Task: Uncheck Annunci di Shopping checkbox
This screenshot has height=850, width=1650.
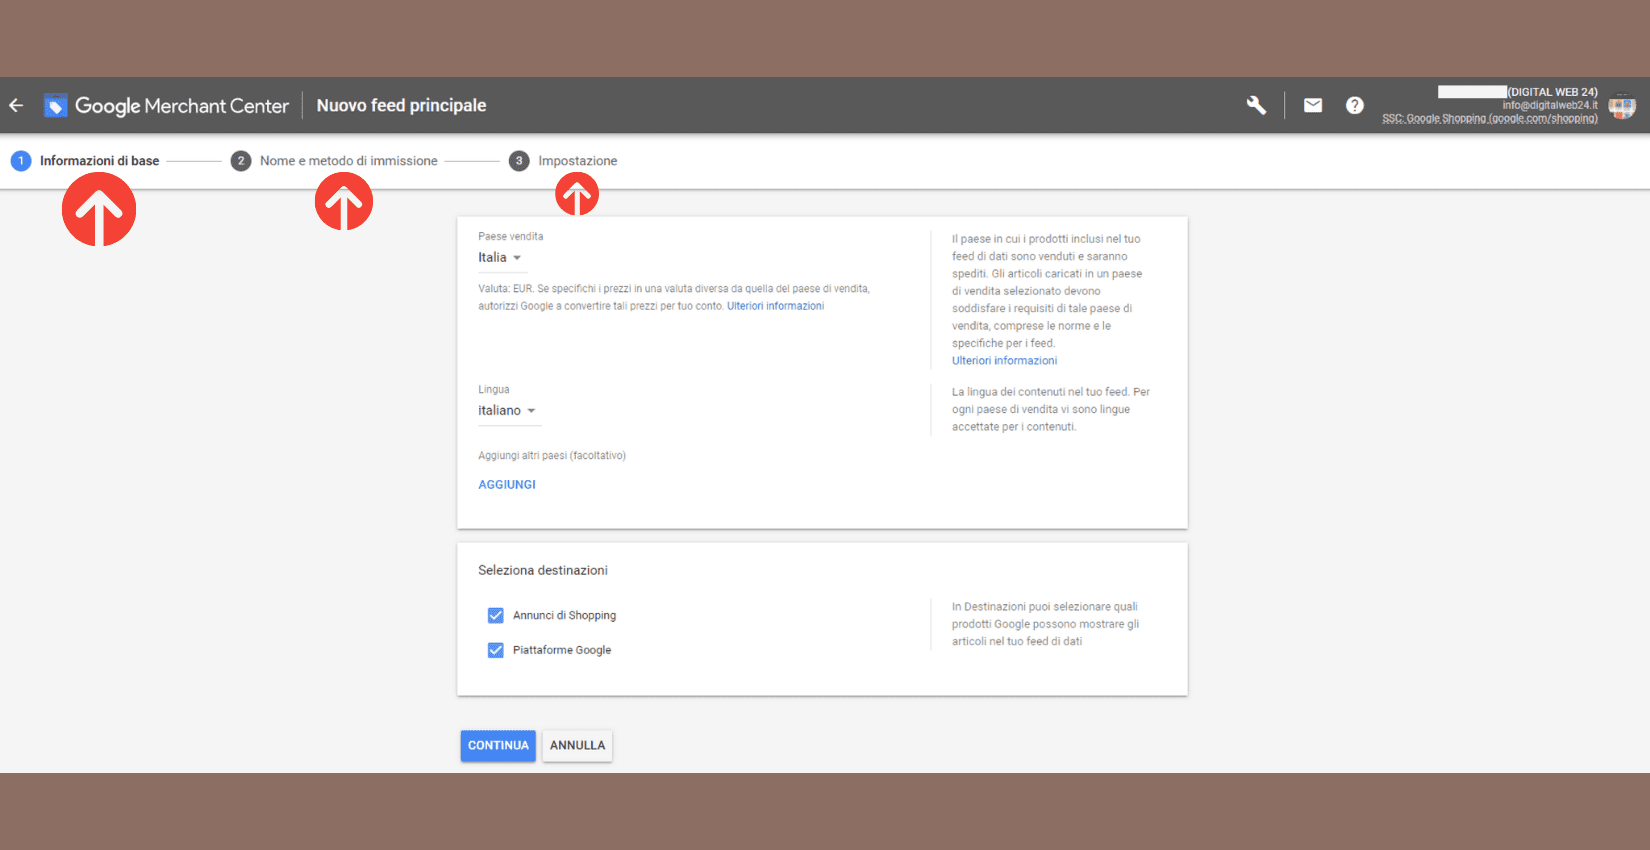Action: (495, 615)
